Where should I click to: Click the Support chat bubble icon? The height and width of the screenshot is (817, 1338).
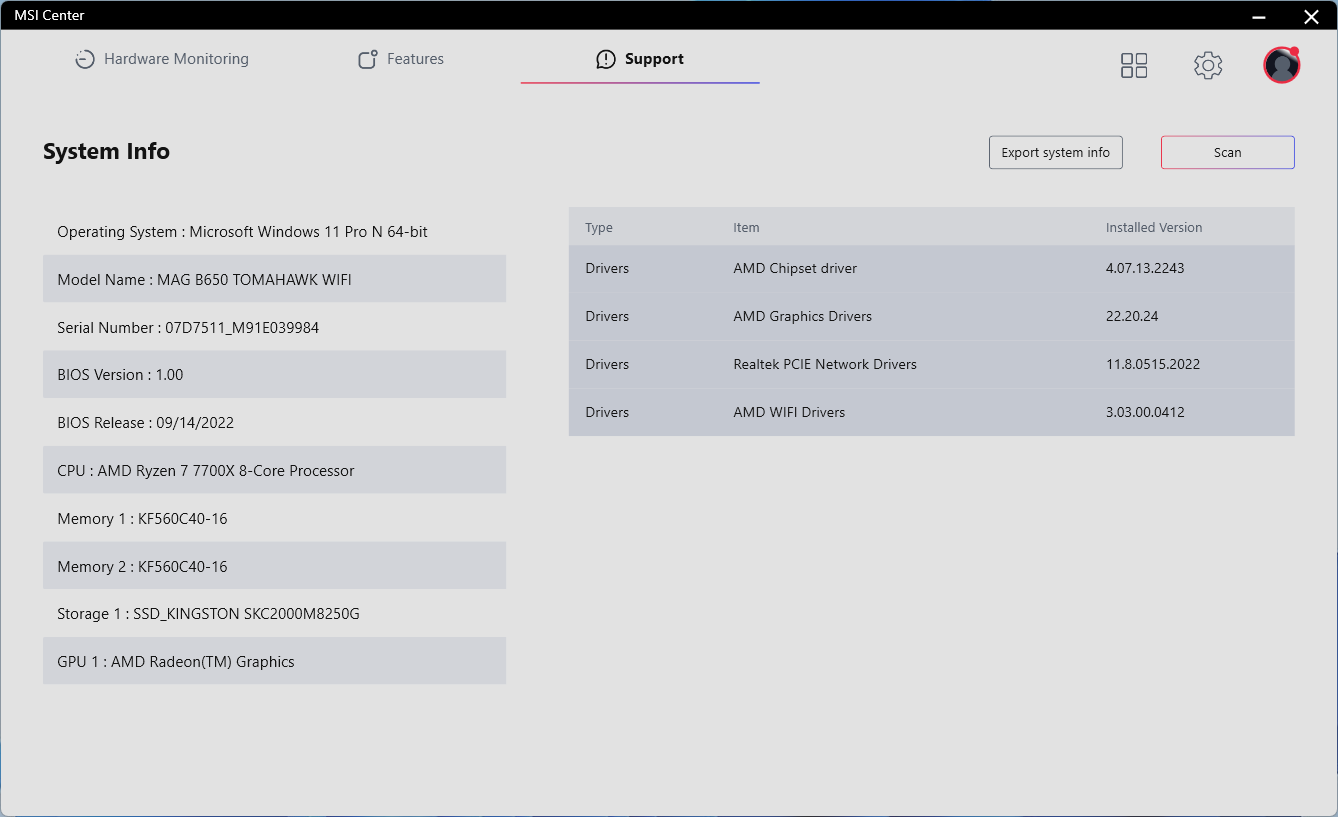click(x=606, y=60)
